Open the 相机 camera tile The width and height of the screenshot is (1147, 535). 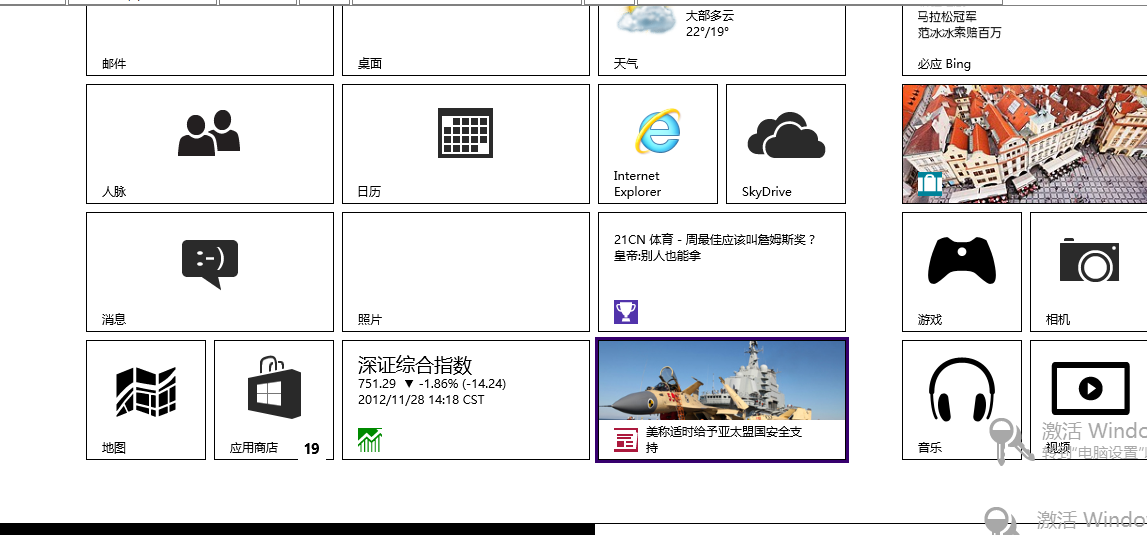click(x=1088, y=272)
